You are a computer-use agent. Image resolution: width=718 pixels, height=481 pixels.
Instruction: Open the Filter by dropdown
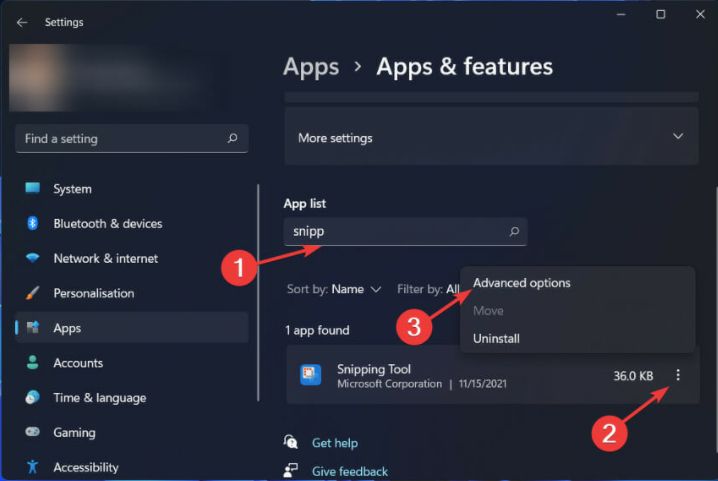(x=428, y=289)
